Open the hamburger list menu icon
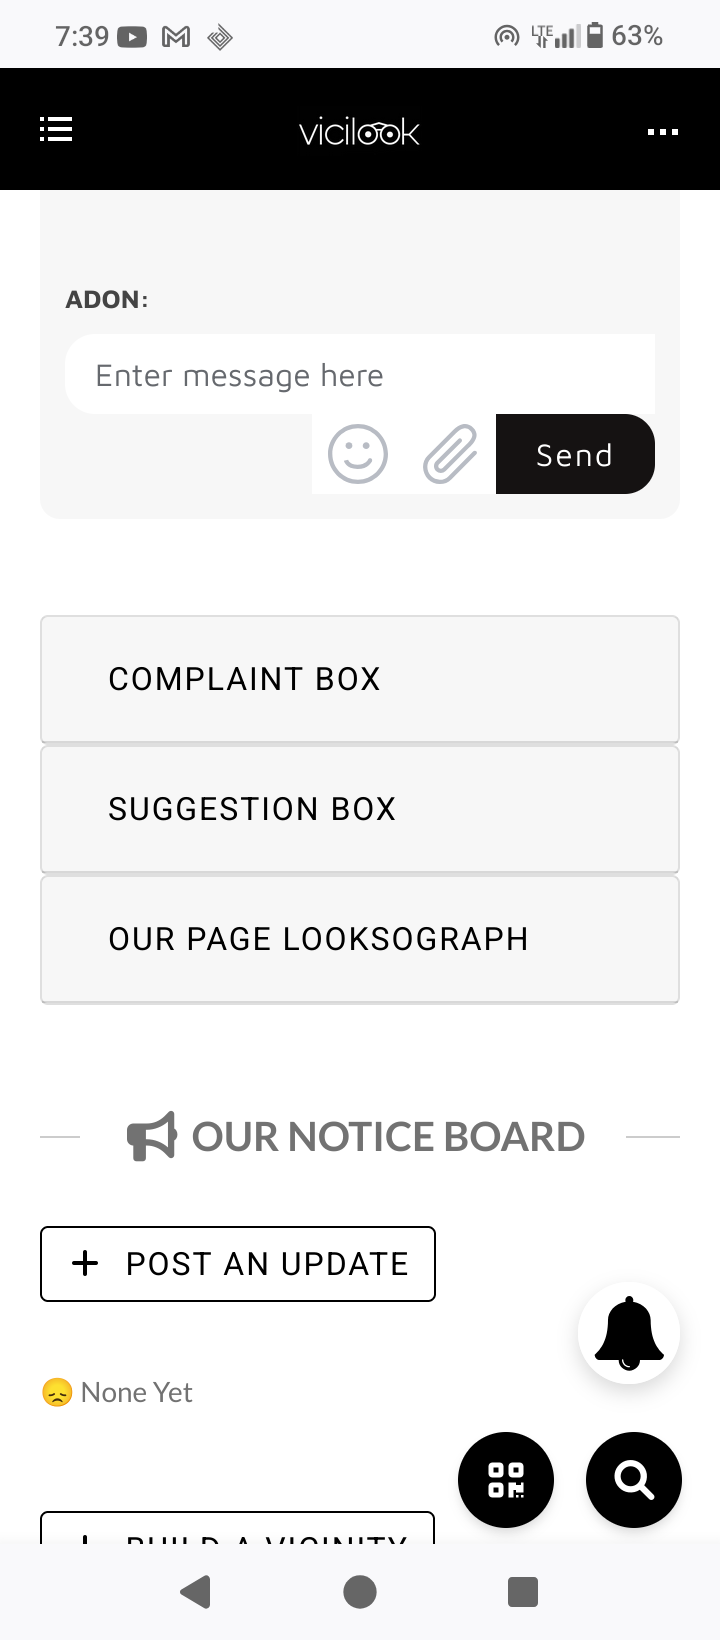 point(56,130)
